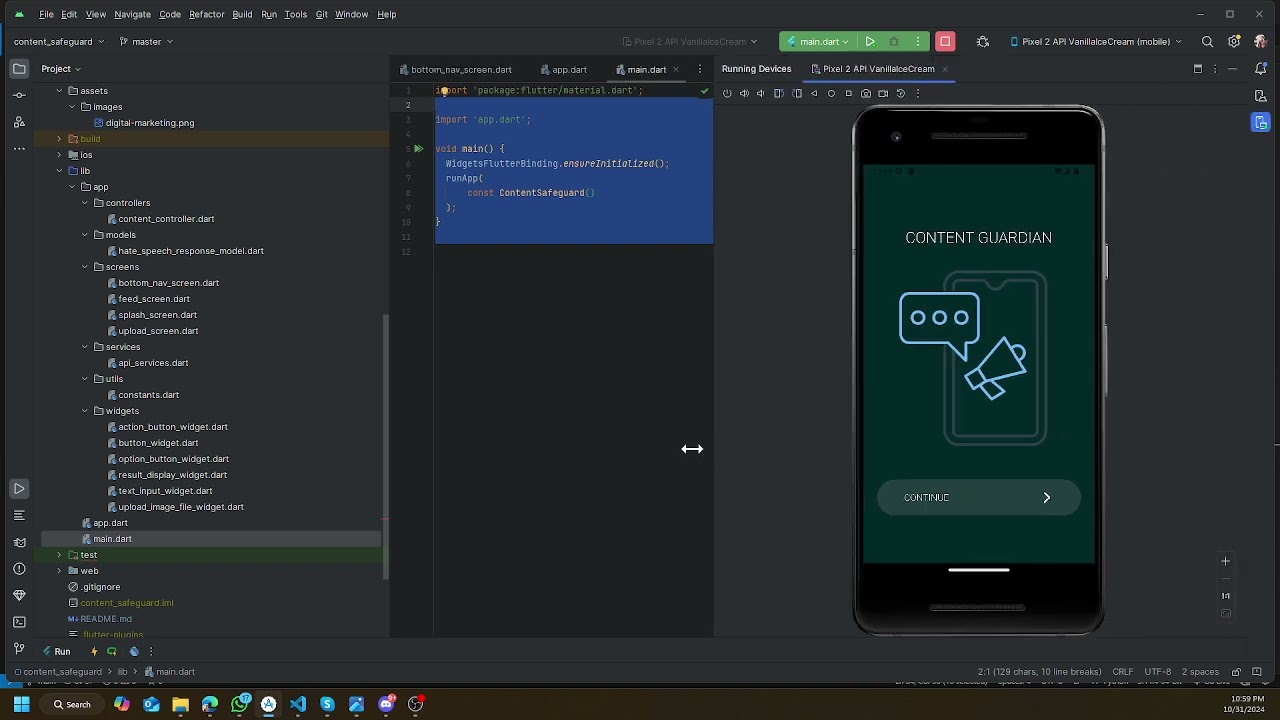This screenshot has height=720, width=1280.
Task: Click 2 spaces indent setting
Action: (x=1200, y=672)
